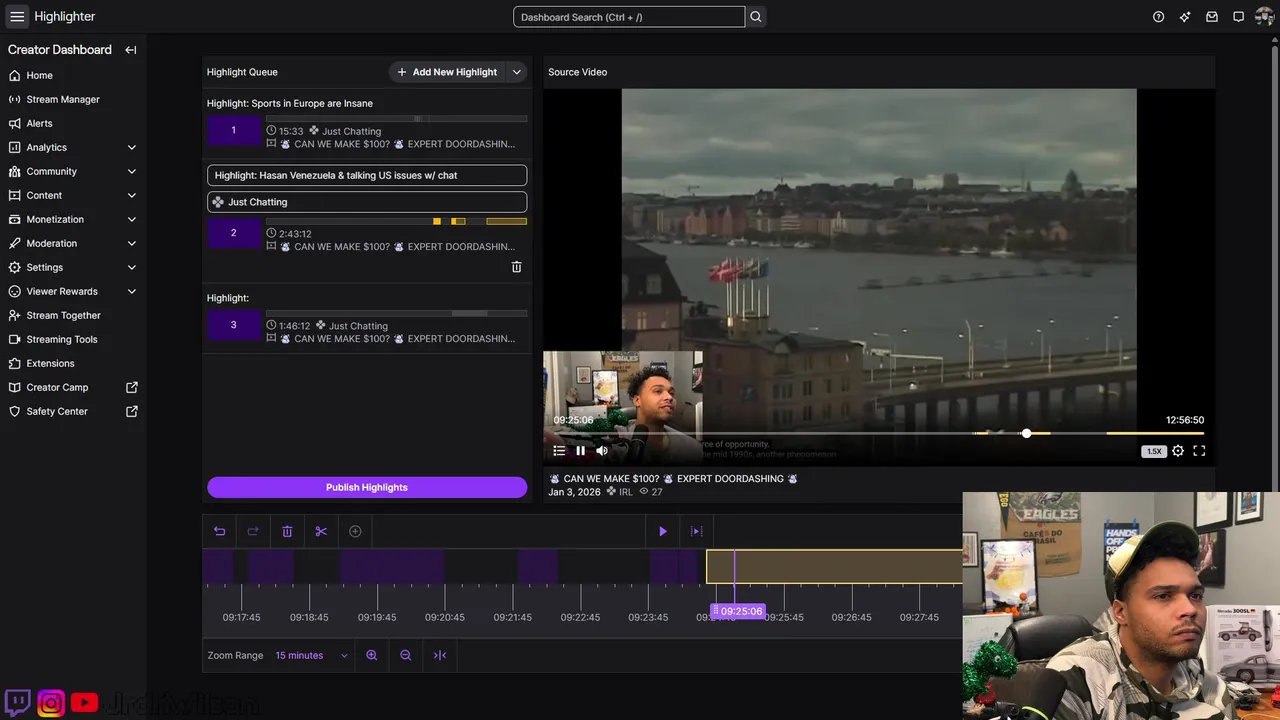The width and height of the screenshot is (1280, 720).
Task: Click the video seek bar handle
Action: point(1026,433)
